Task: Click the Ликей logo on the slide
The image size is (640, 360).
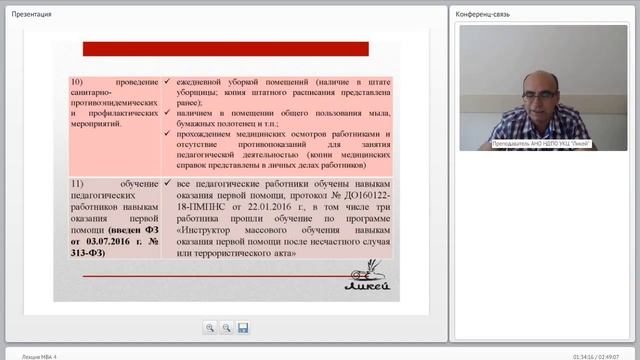Action: [368, 276]
